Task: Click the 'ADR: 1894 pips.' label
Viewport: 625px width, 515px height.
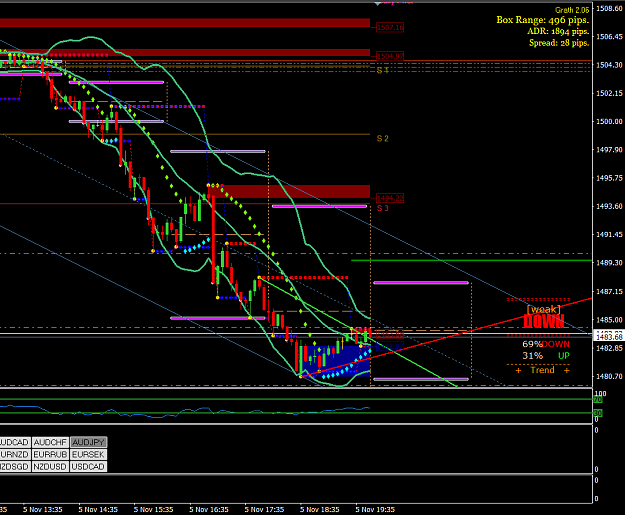Action: [558, 31]
